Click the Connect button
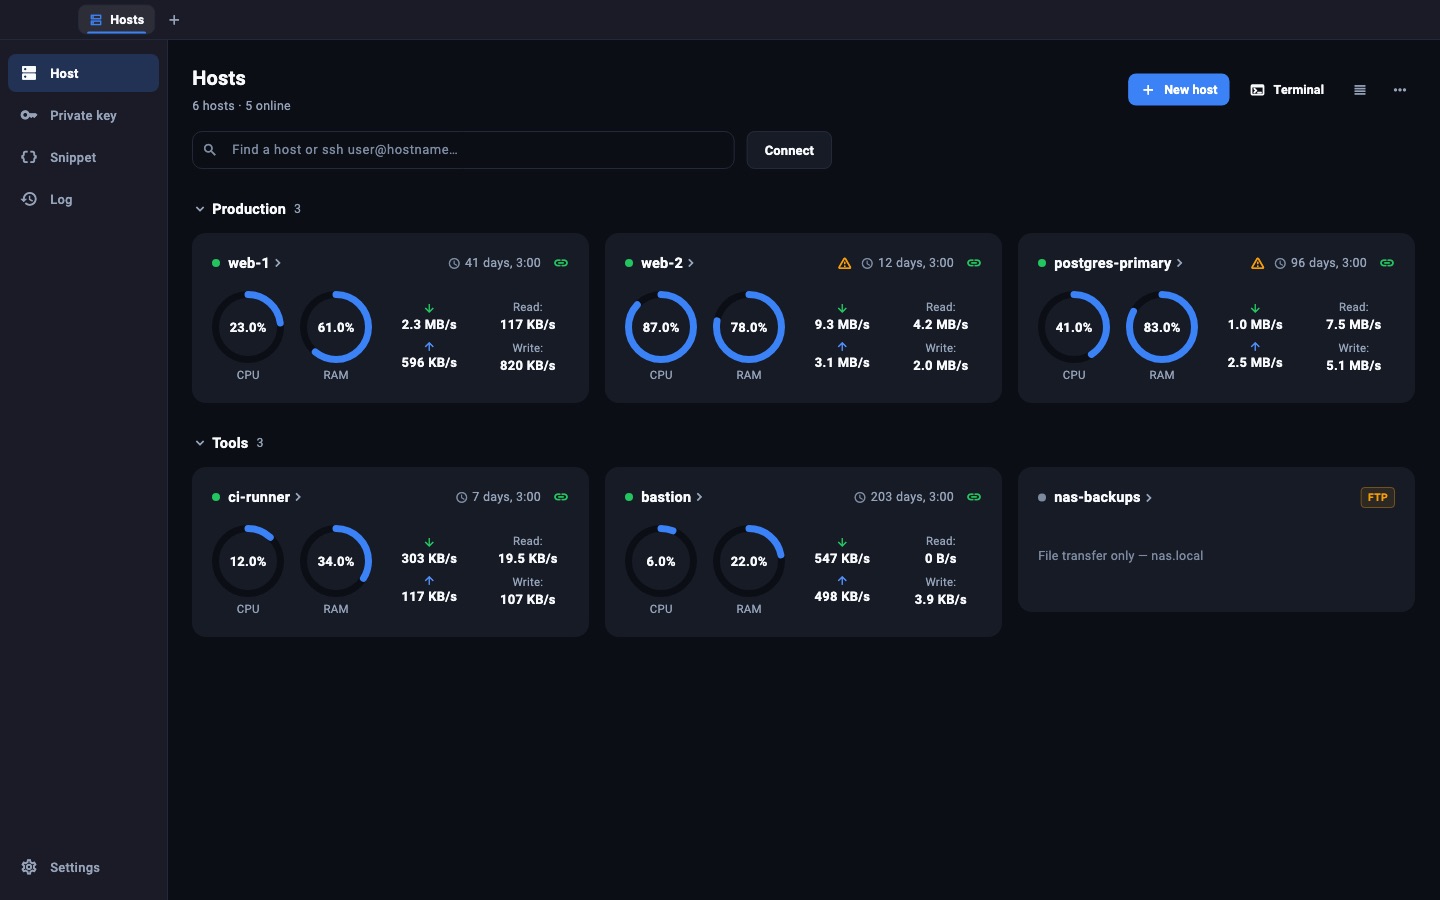Viewport: 1440px width, 900px height. point(789,150)
